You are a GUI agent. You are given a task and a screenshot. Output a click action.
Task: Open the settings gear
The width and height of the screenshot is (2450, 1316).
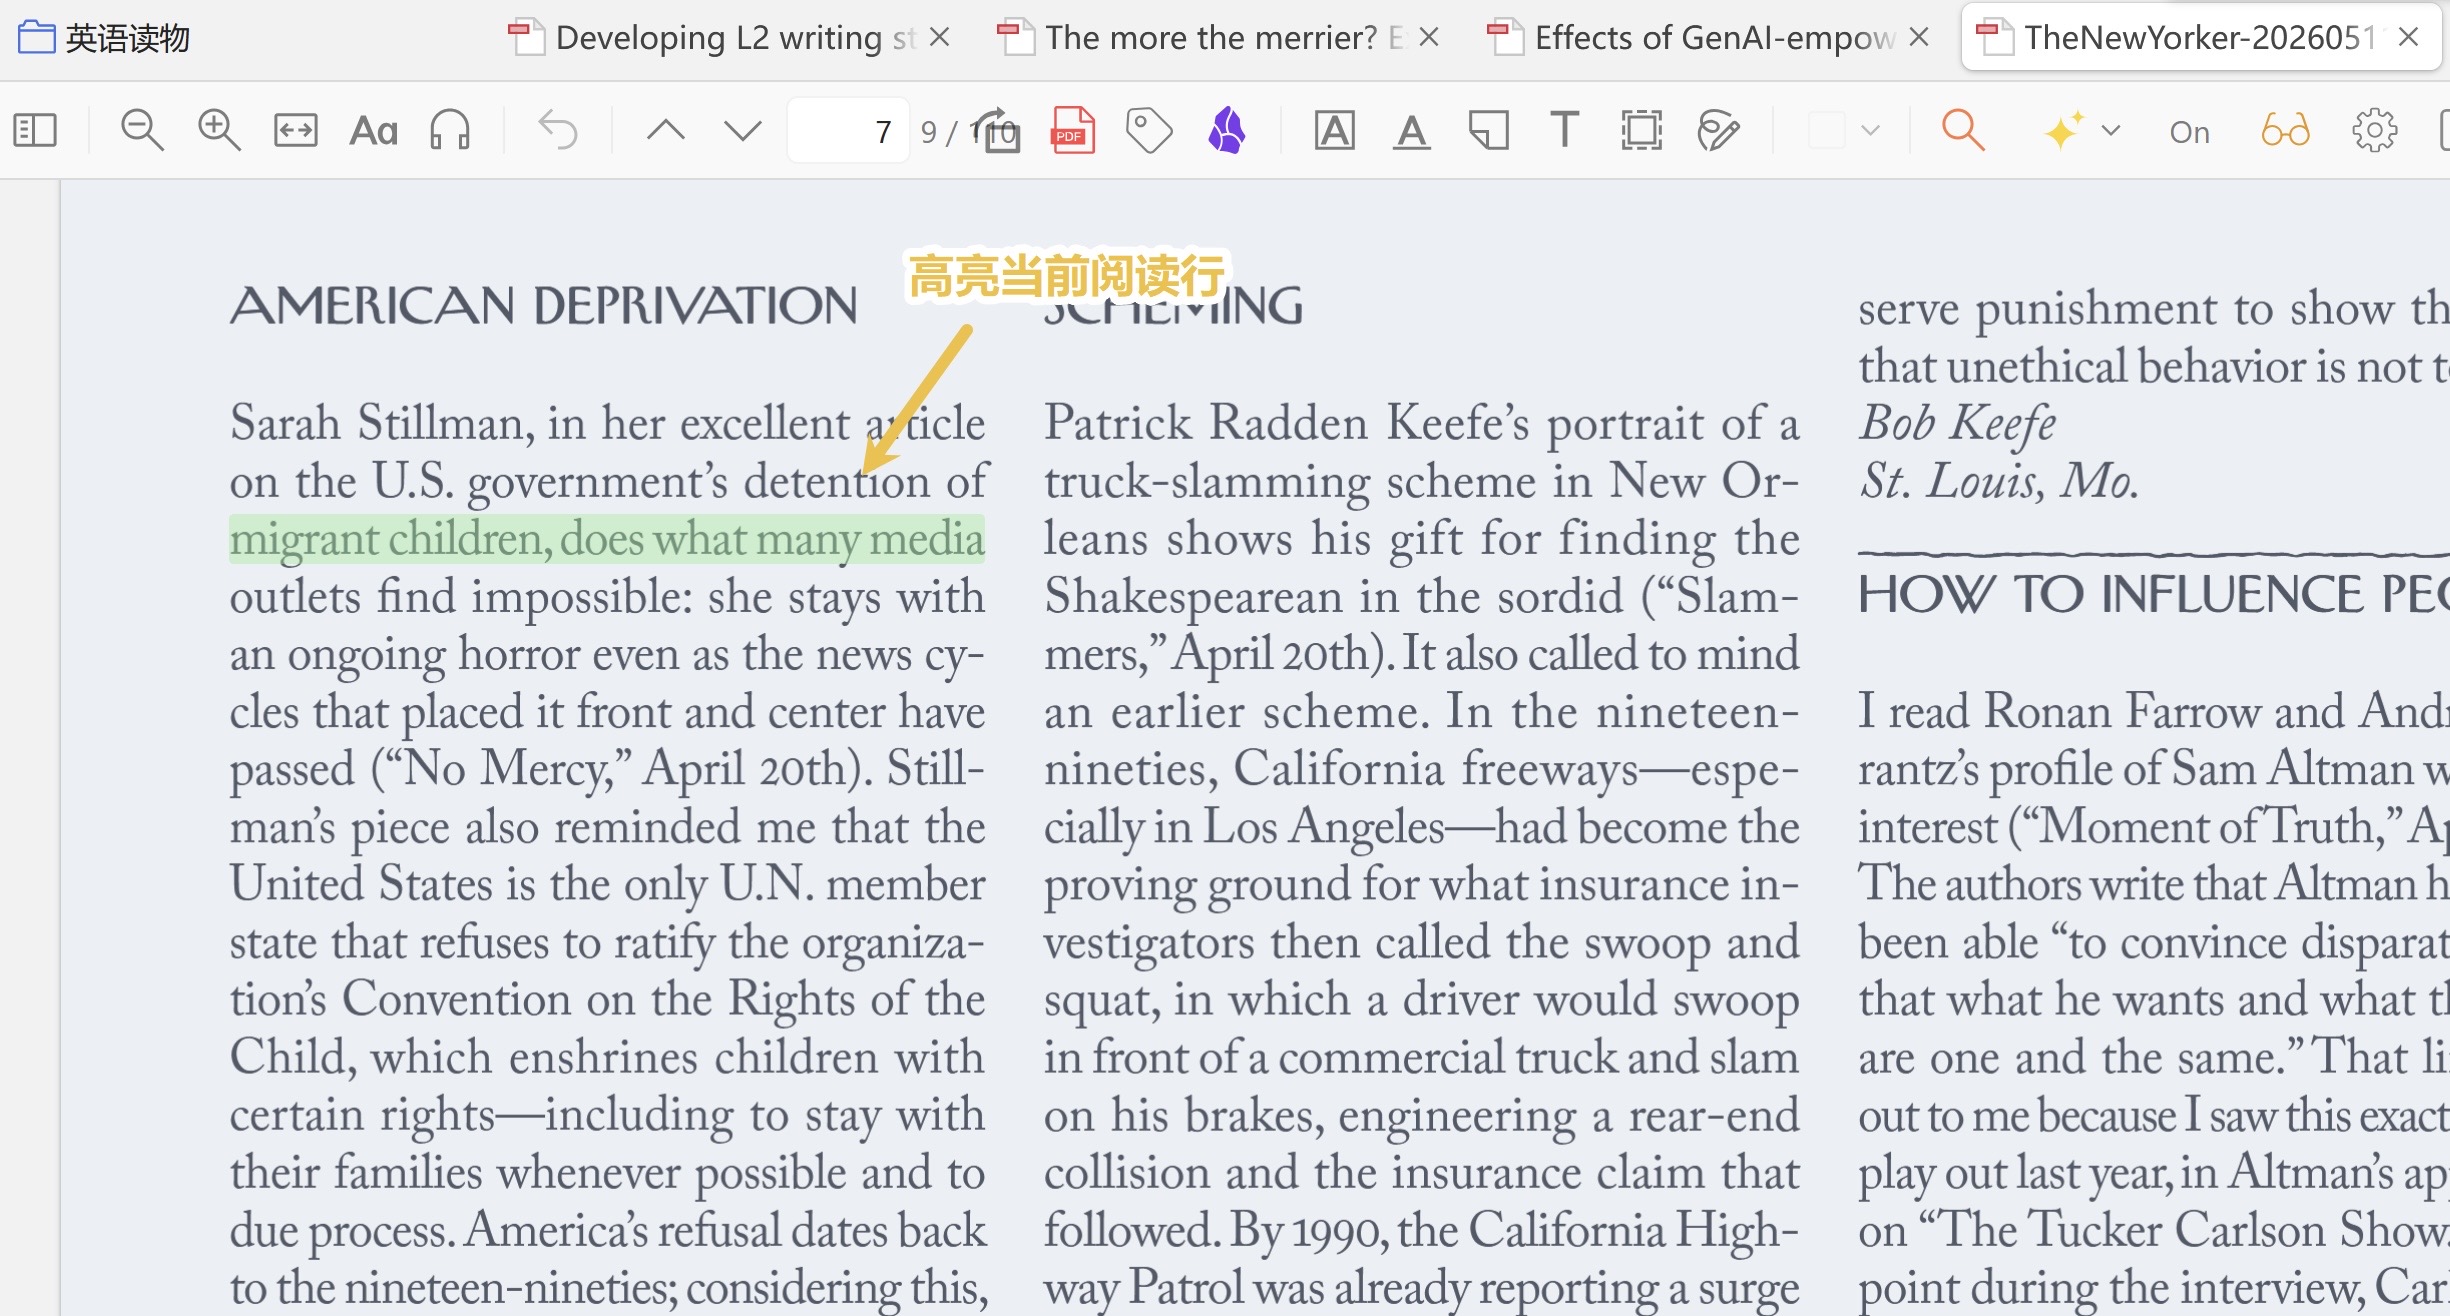pos(2374,130)
